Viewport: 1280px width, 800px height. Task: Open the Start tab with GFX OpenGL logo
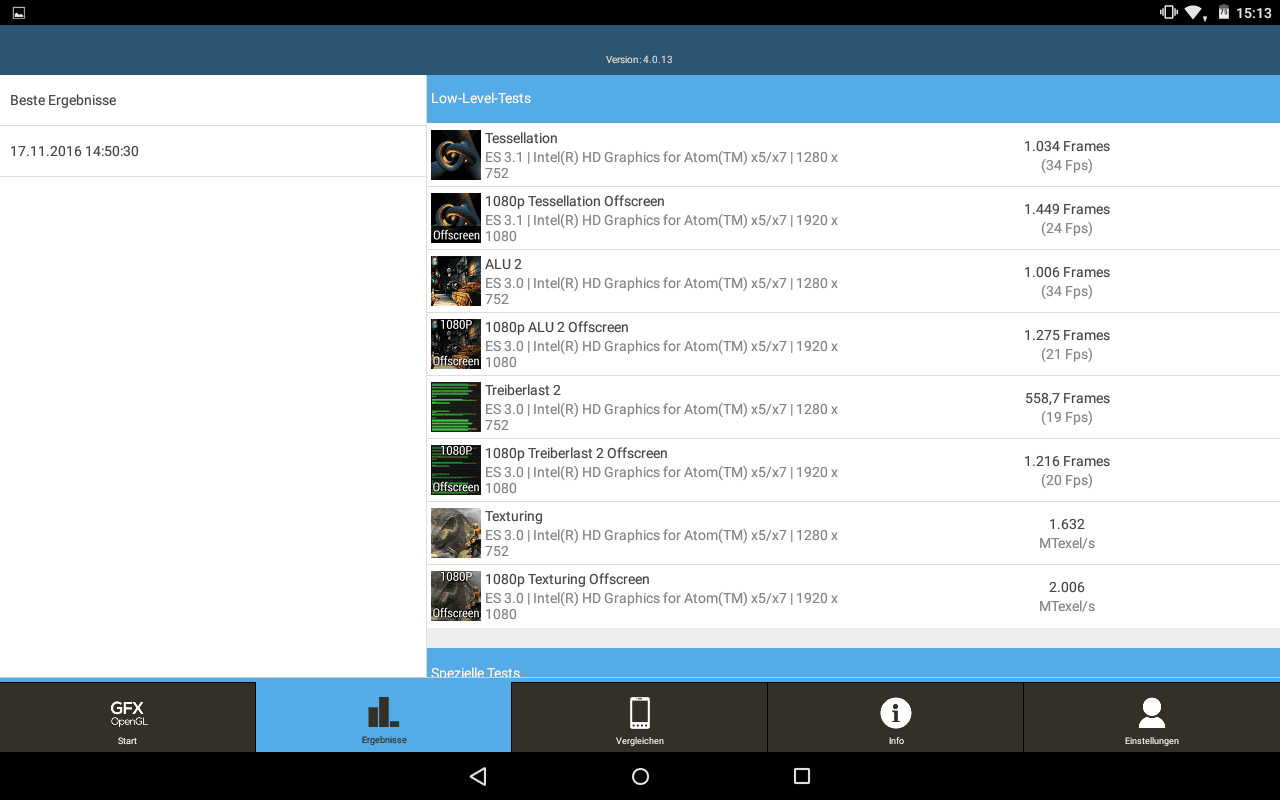[127, 717]
